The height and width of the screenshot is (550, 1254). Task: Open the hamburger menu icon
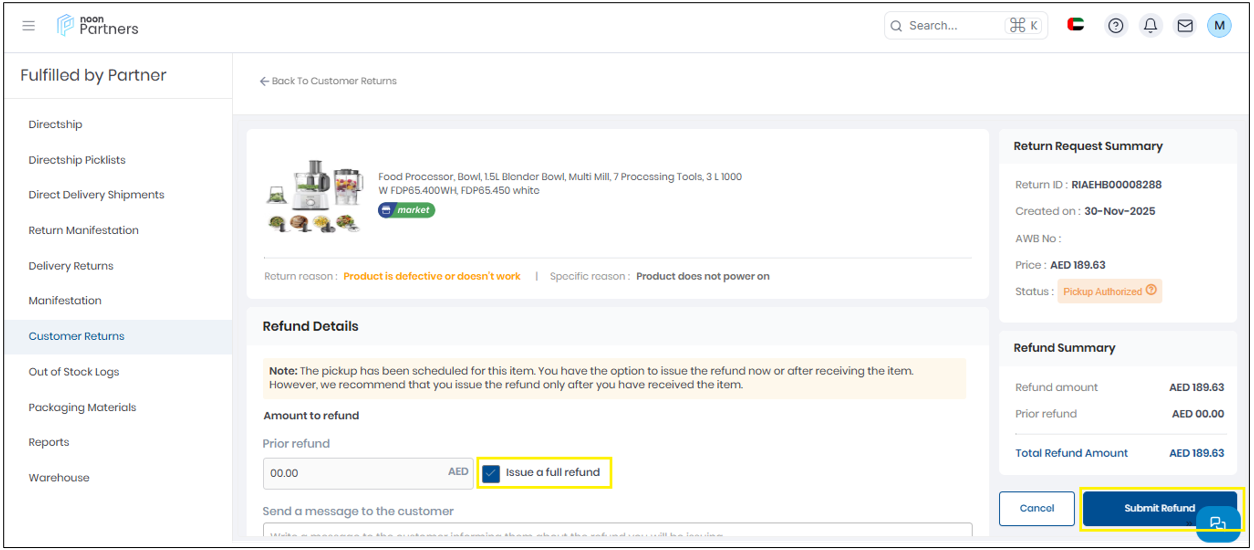[29, 26]
